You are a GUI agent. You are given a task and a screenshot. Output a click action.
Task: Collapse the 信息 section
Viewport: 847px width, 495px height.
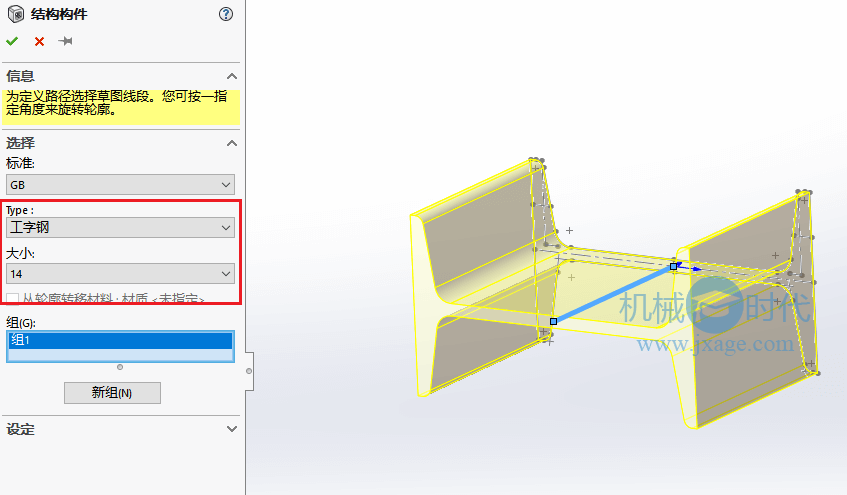click(x=232, y=76)
